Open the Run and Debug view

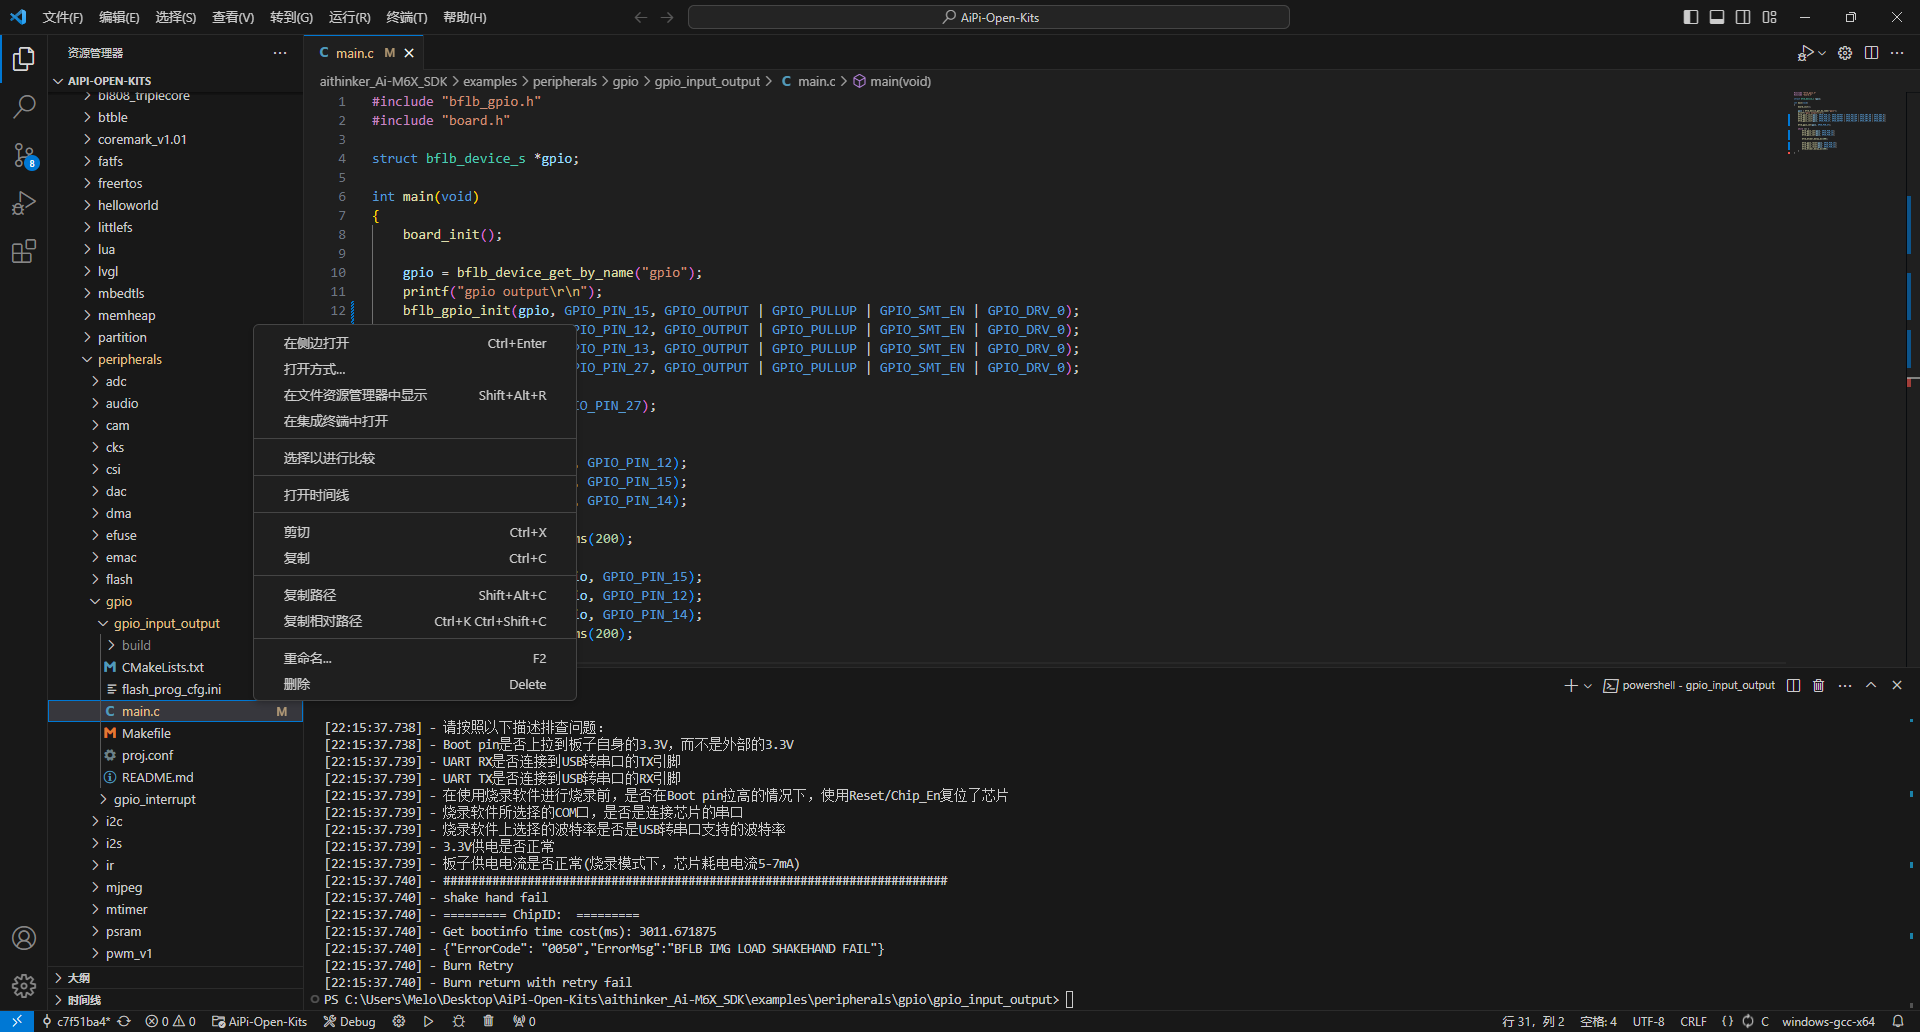[x=24, y=203]
